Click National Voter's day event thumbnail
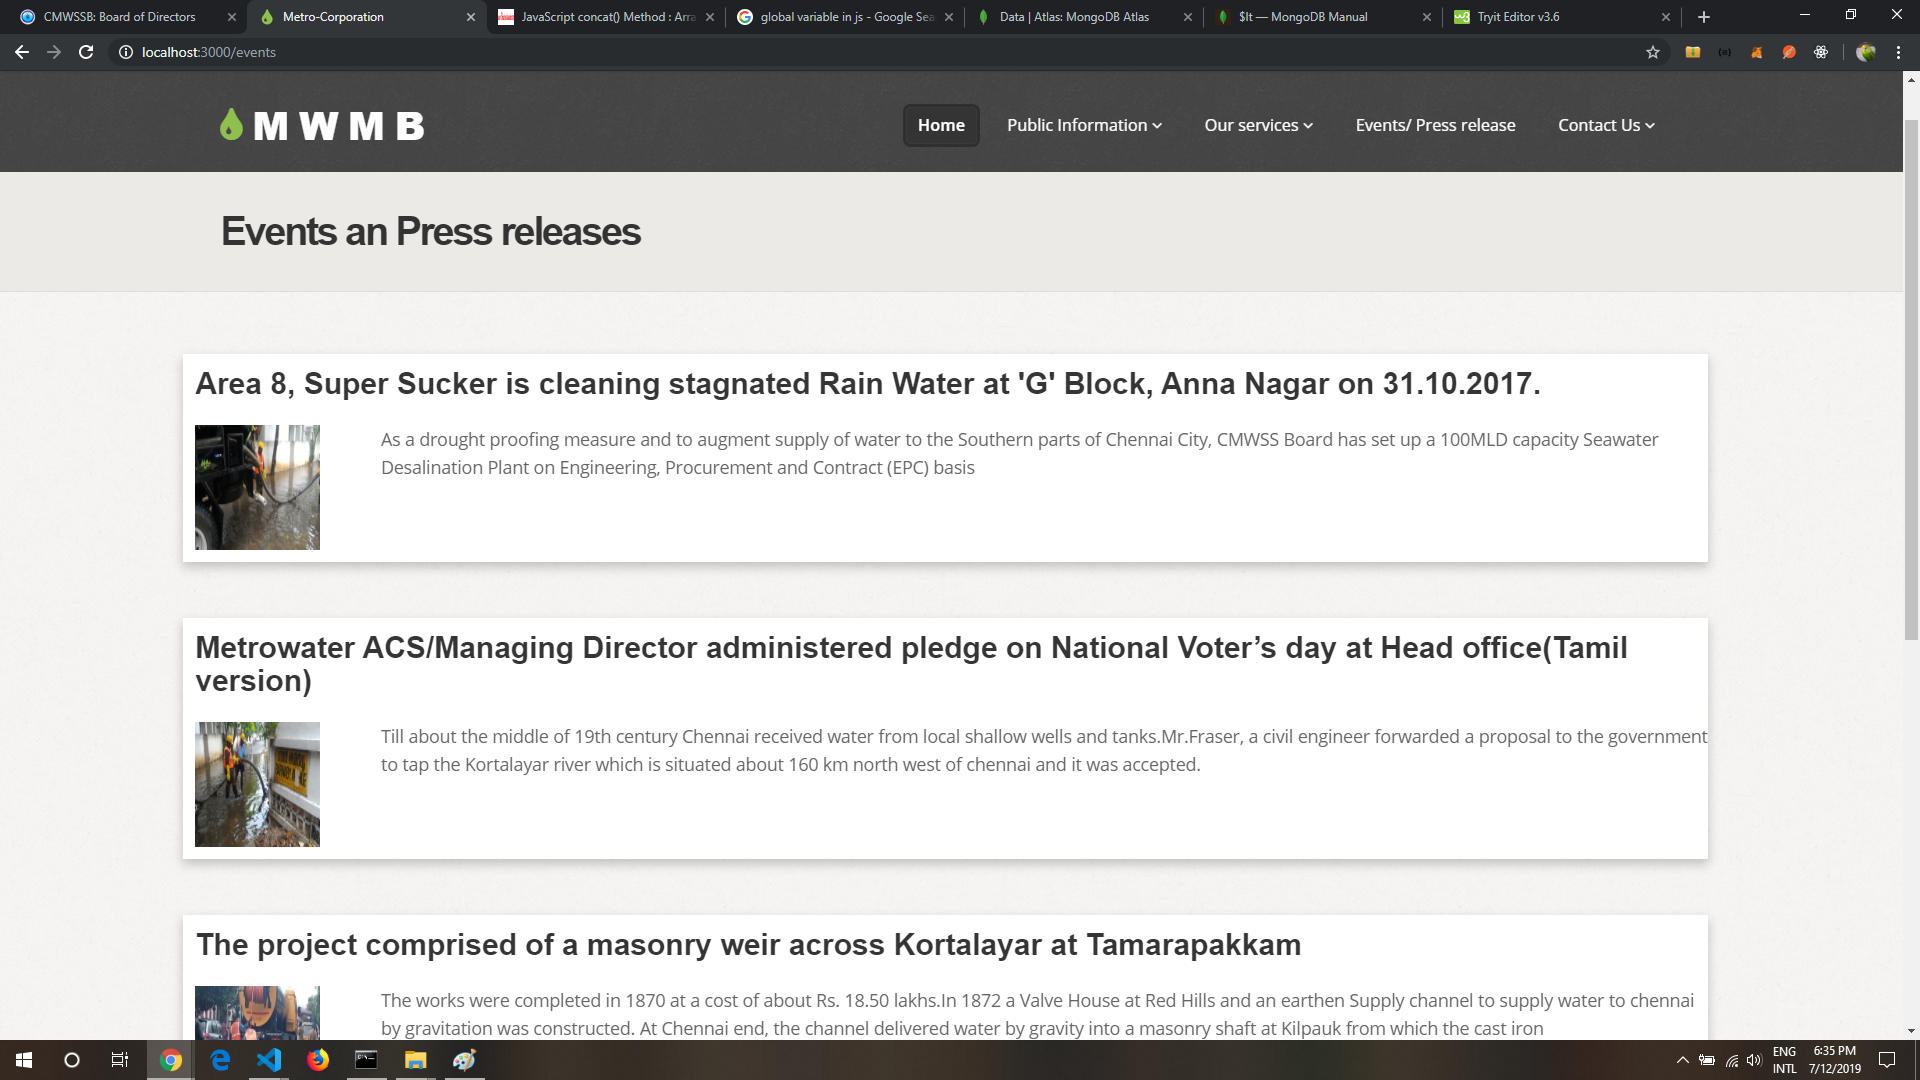Screen dimensions: 1920x1080 point(257,784)
